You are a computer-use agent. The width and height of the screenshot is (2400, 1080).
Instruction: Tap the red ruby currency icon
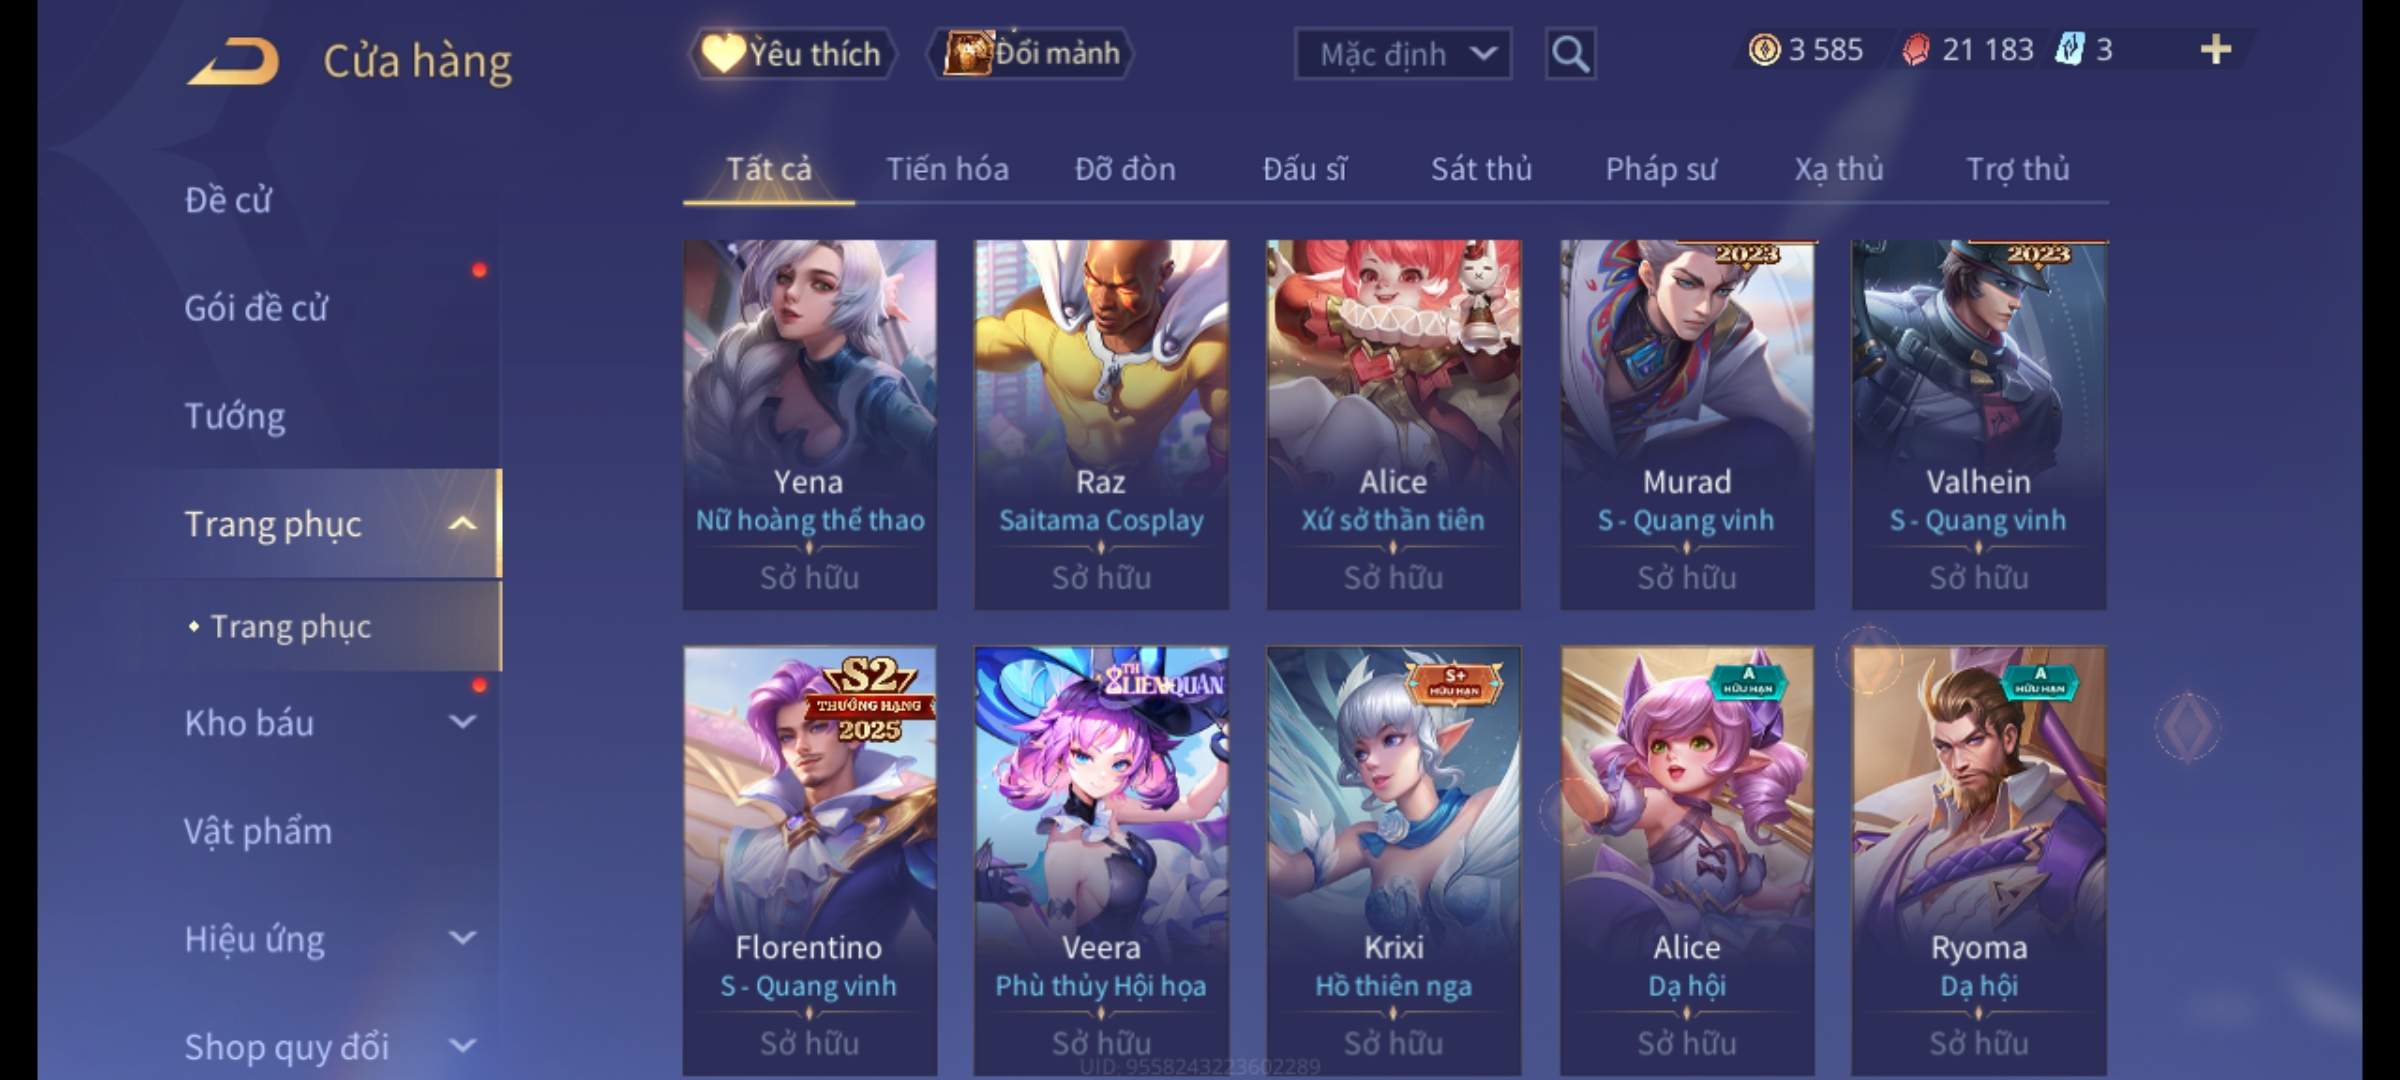pos(1915,50)
